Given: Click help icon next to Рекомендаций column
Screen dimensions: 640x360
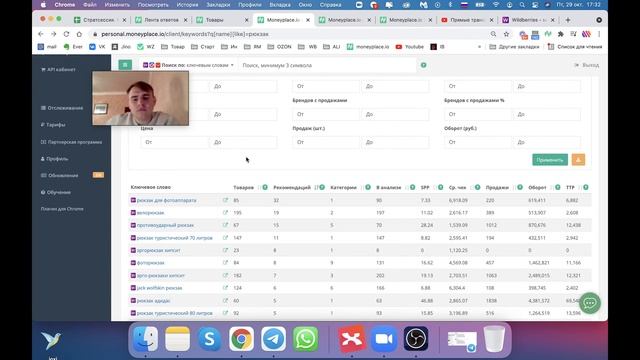Looking at the screenshot, I should (x=322, y=187).
